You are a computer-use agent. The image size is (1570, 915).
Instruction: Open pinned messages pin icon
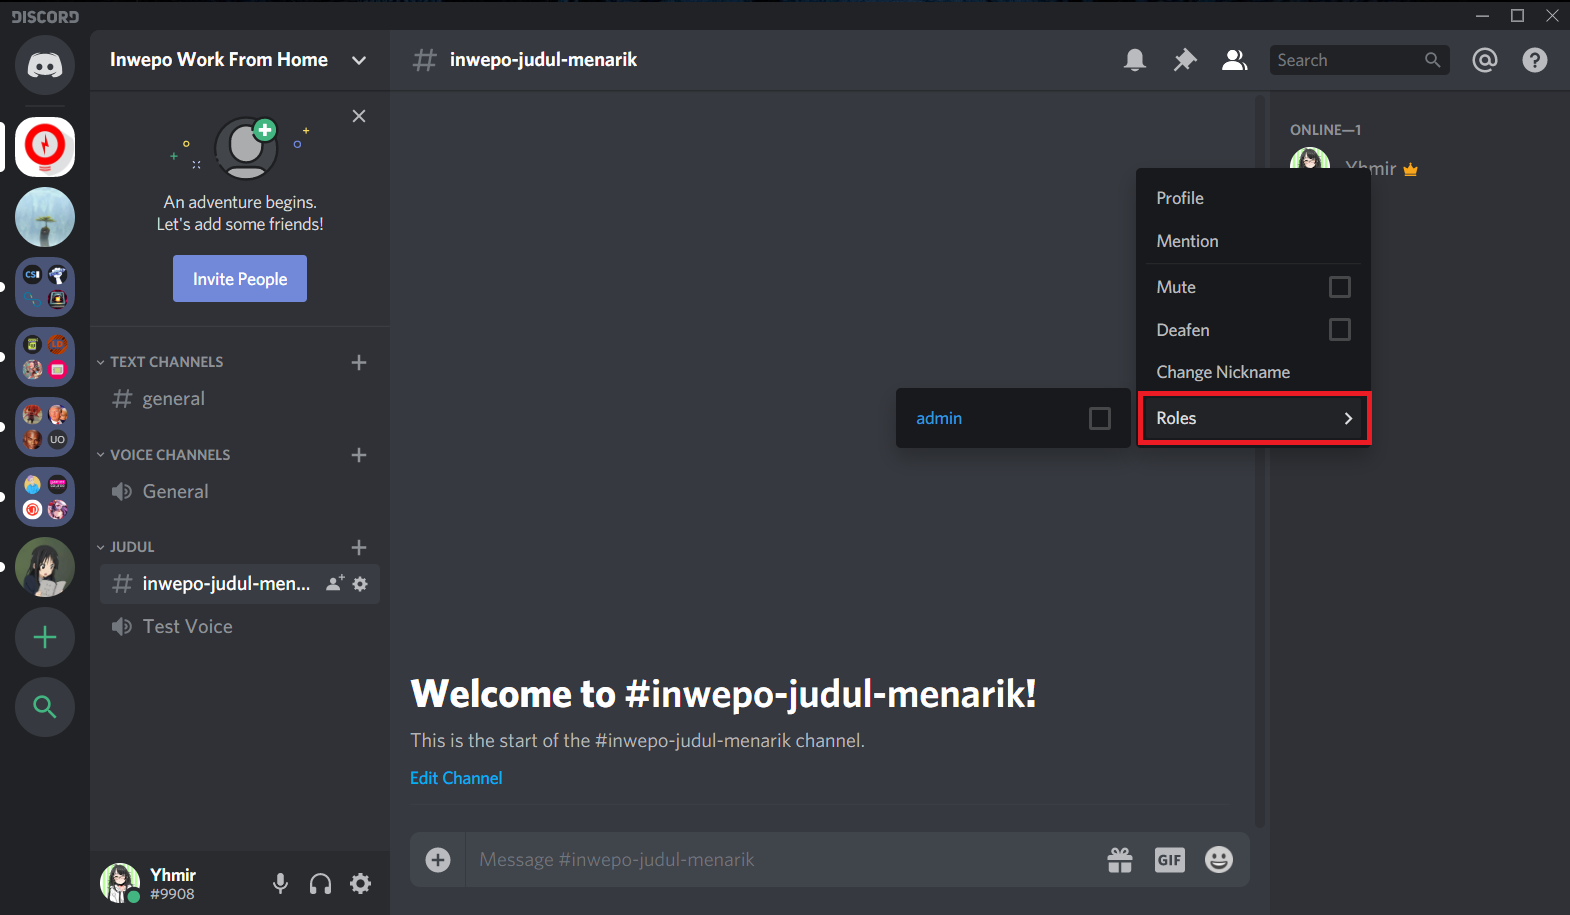tap(1184, 60)
